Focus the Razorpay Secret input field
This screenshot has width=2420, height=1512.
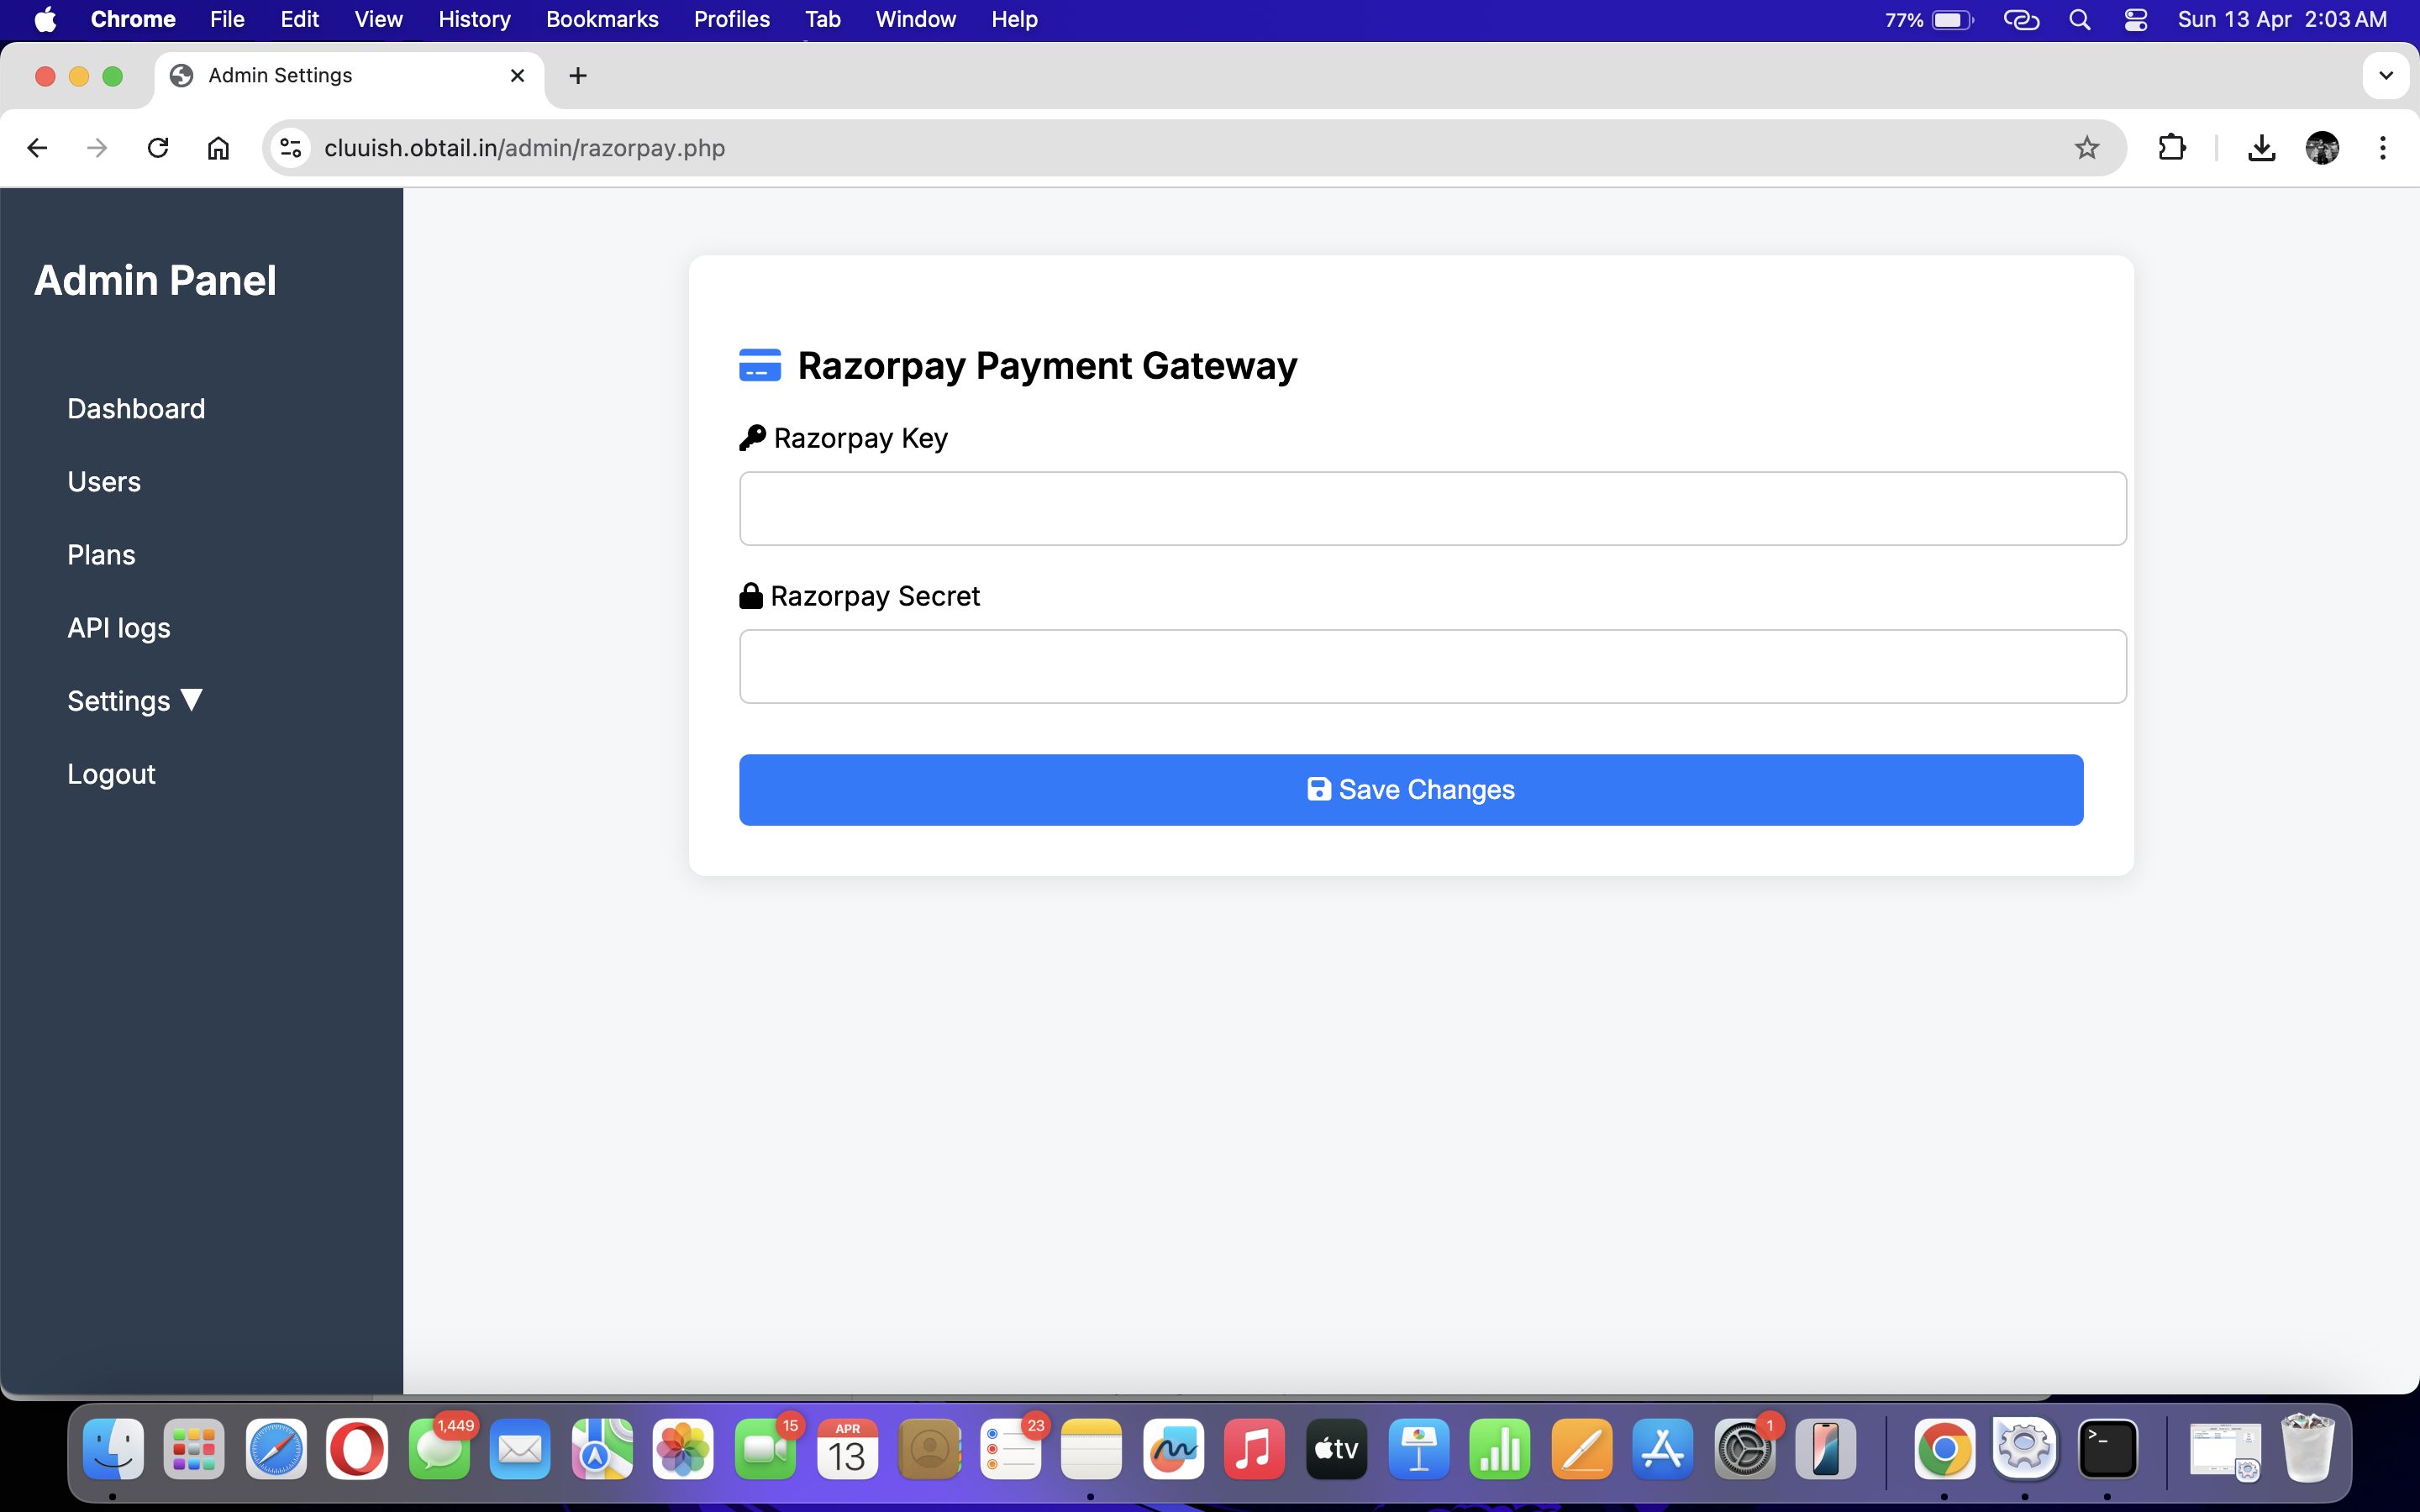(x=1432, y=666)
